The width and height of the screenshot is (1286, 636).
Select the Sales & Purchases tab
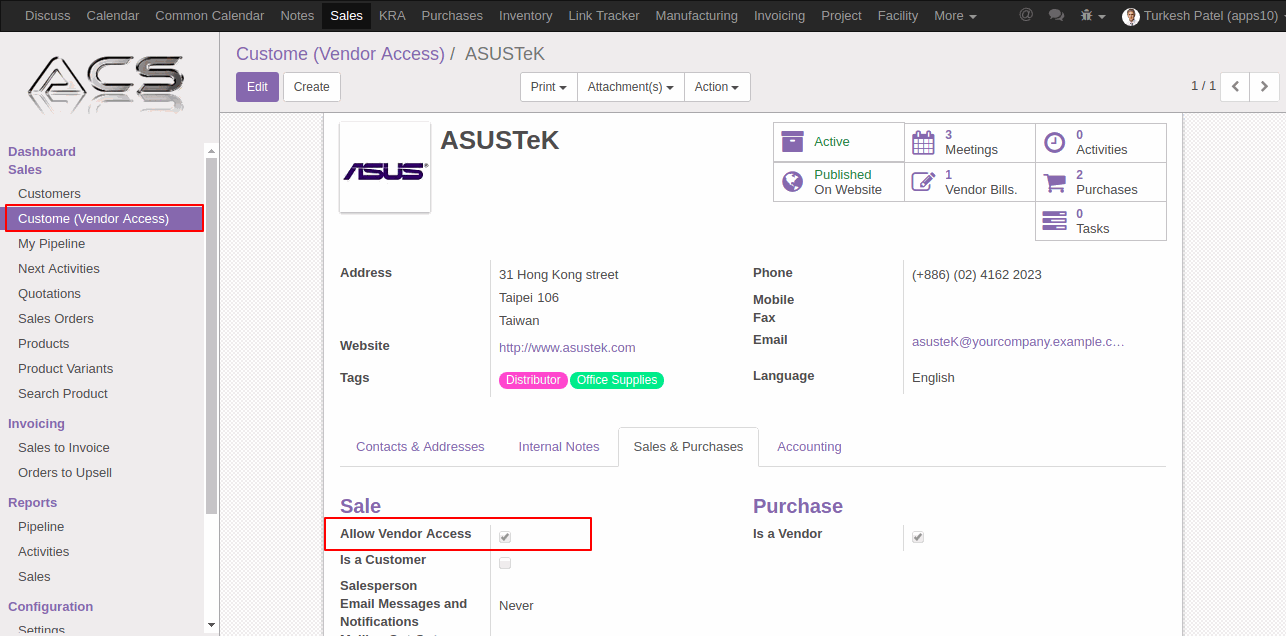pyautogui.click(x=688, y=447)
